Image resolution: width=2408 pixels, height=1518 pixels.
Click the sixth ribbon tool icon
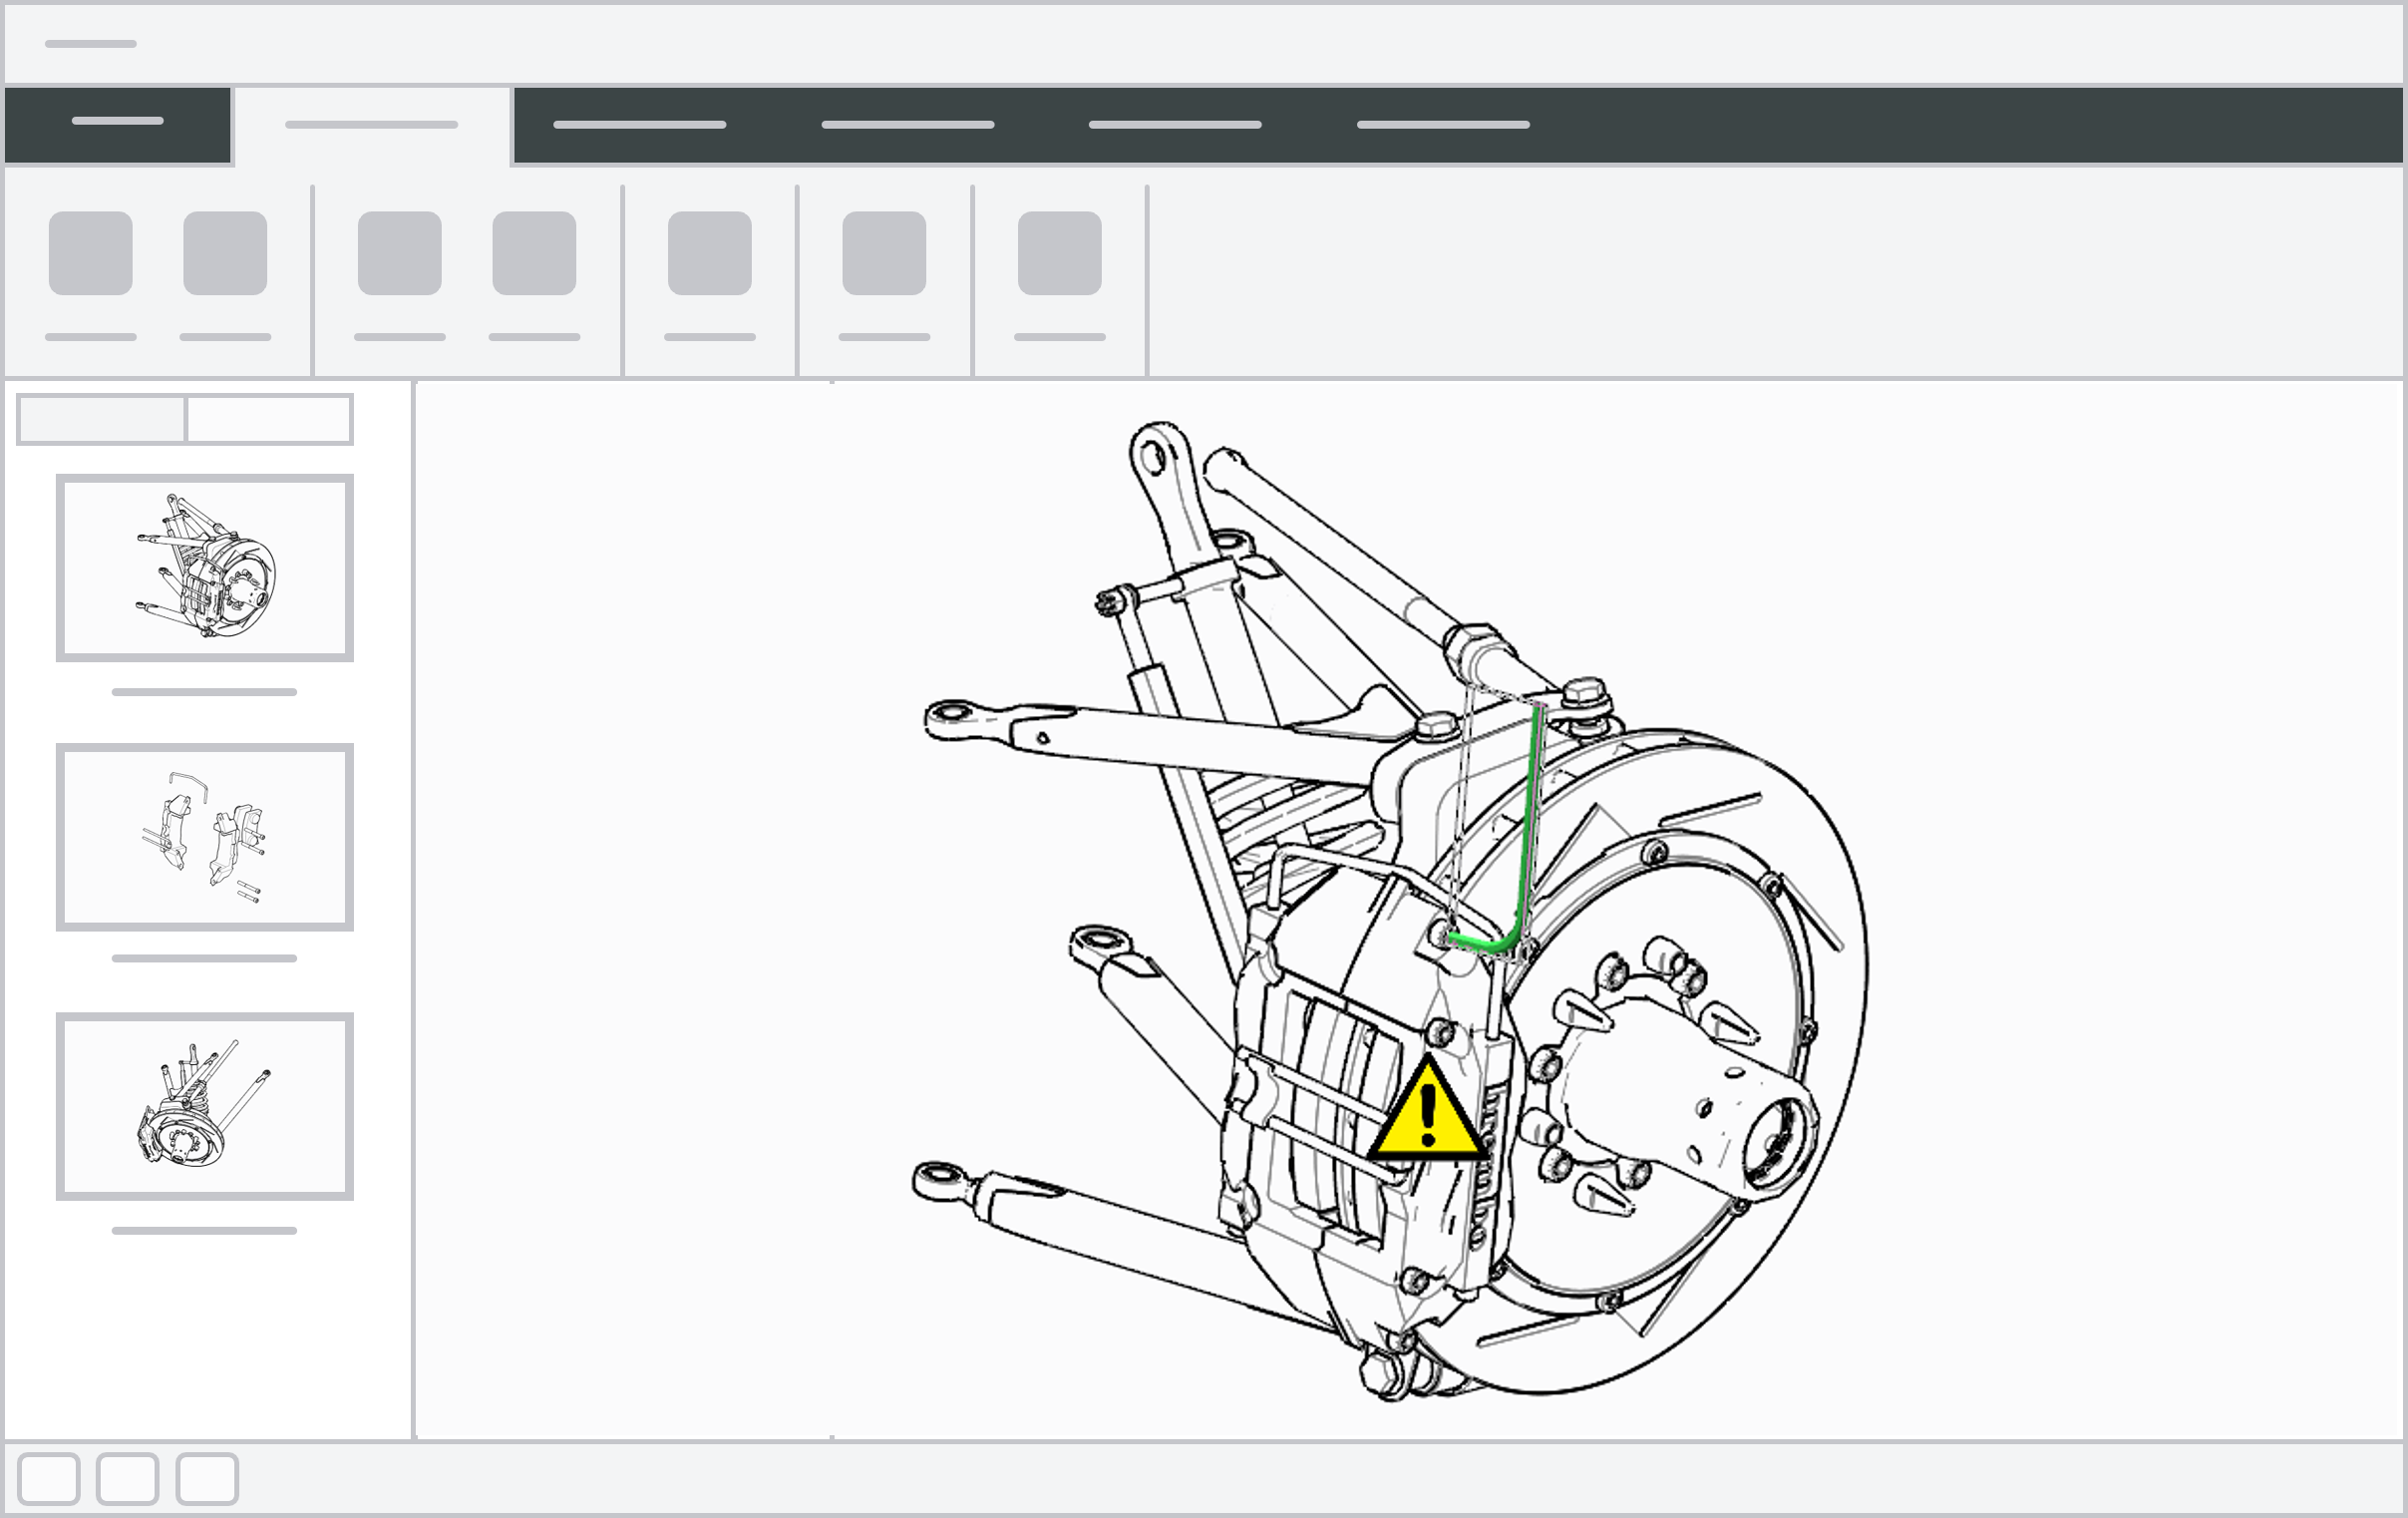(x=884, y=253)
